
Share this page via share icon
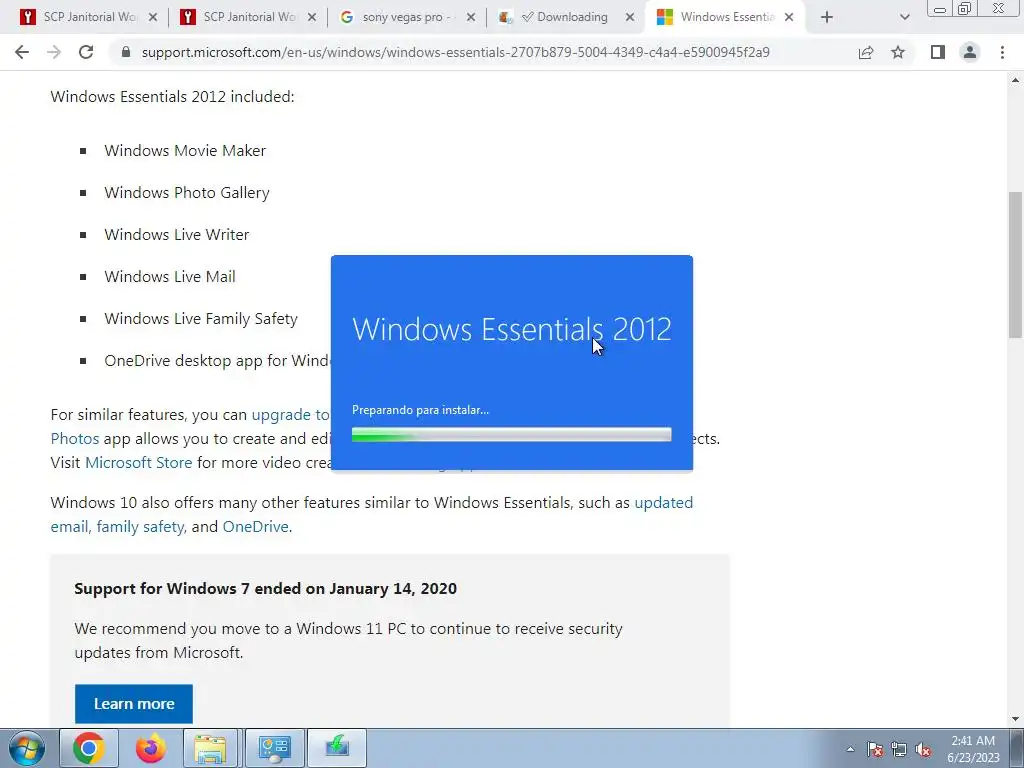coord(866,52)
